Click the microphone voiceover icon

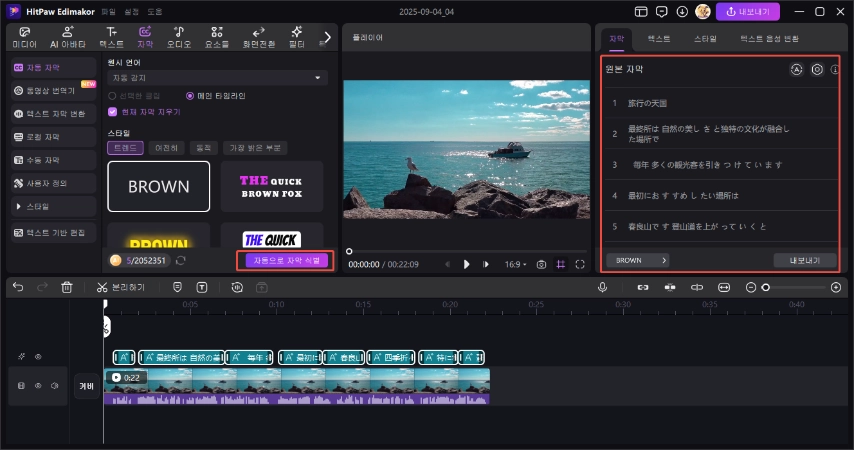(603, 287)
